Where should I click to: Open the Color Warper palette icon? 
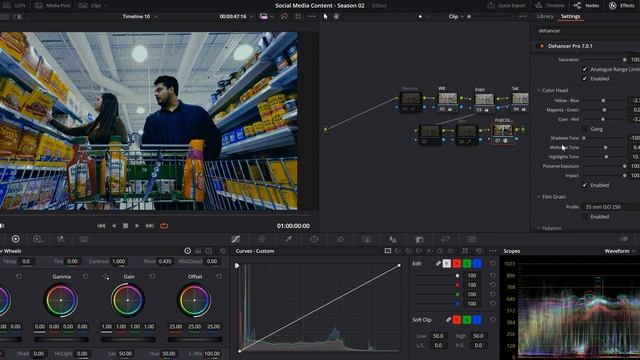pos(262,239)
